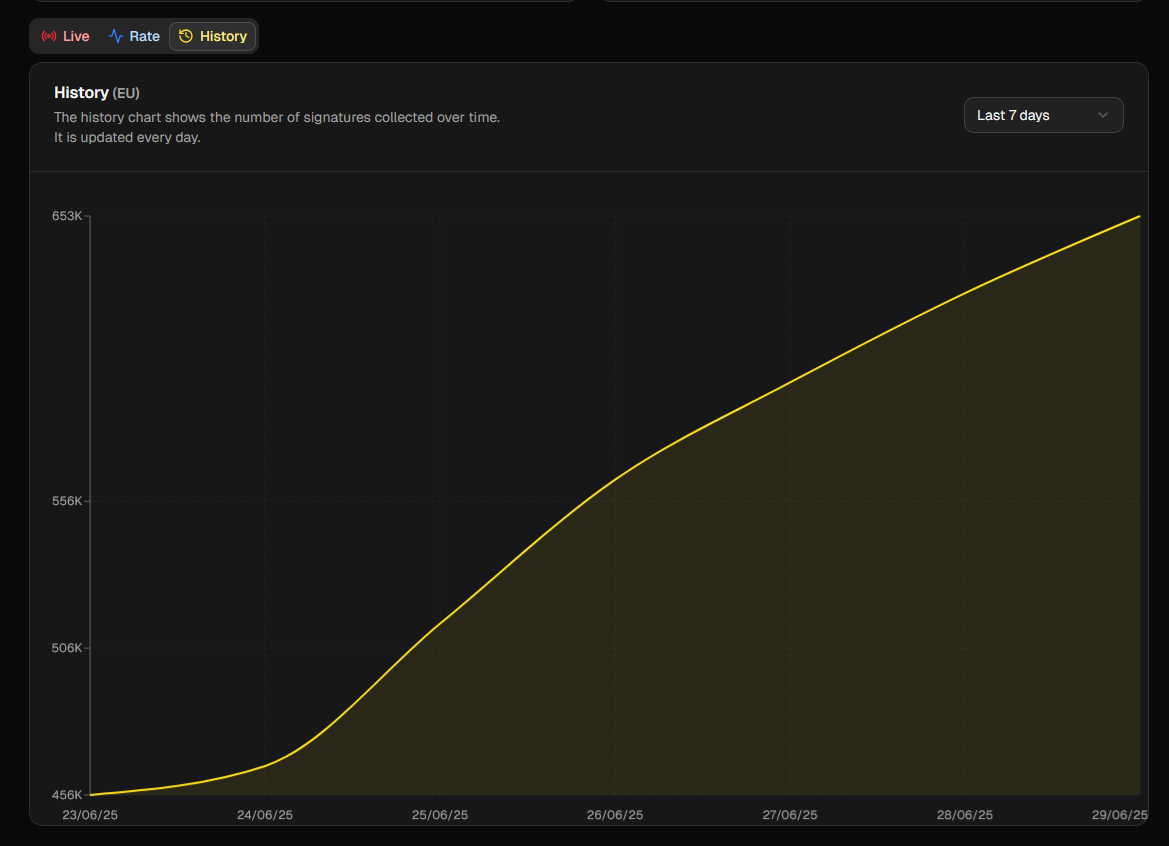1169x846 pixels.
Task: Open the Rate tab
Action: (134, 37)
